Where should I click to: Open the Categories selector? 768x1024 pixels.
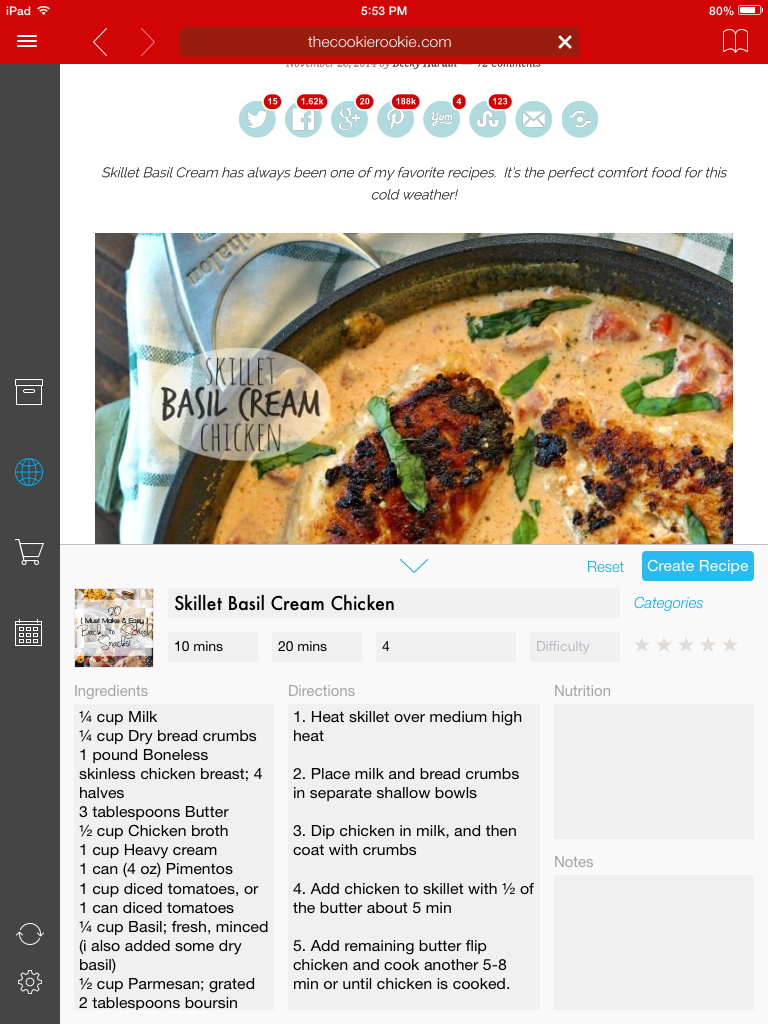(x=668, y=603)
